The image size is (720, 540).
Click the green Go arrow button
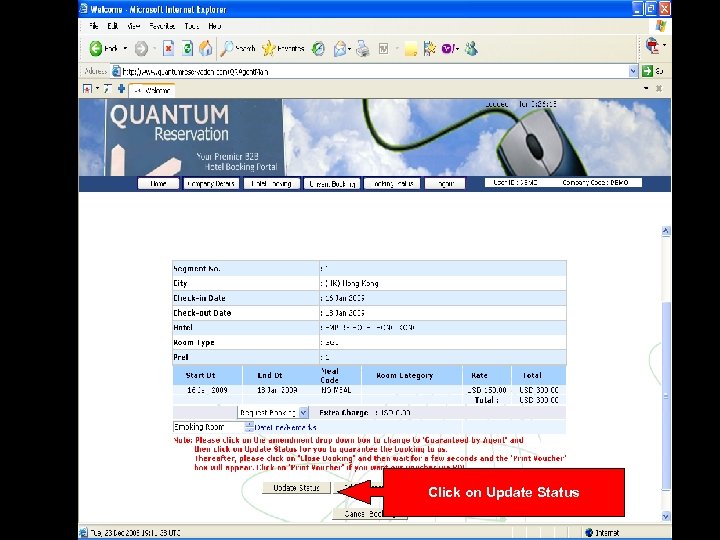pyautogui.click(x=647, y=71)
